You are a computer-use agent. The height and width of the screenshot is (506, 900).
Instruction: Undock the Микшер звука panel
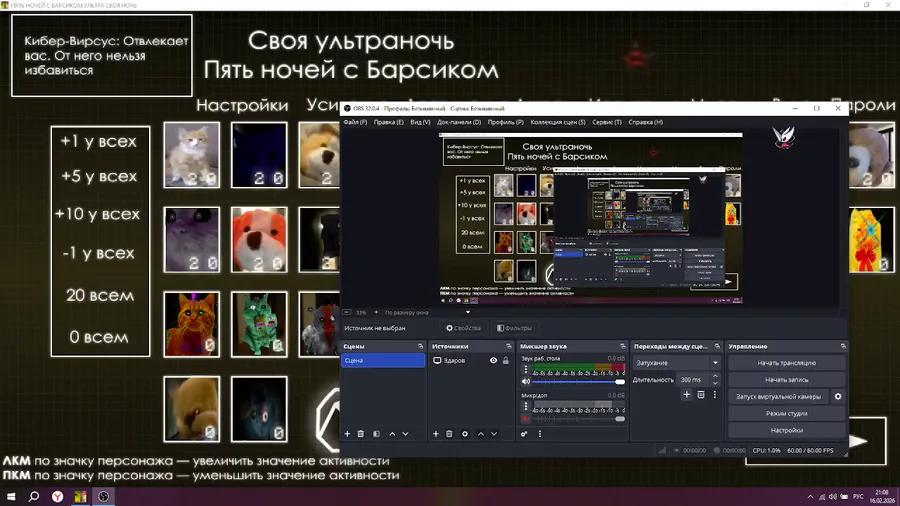coord(623,347)
